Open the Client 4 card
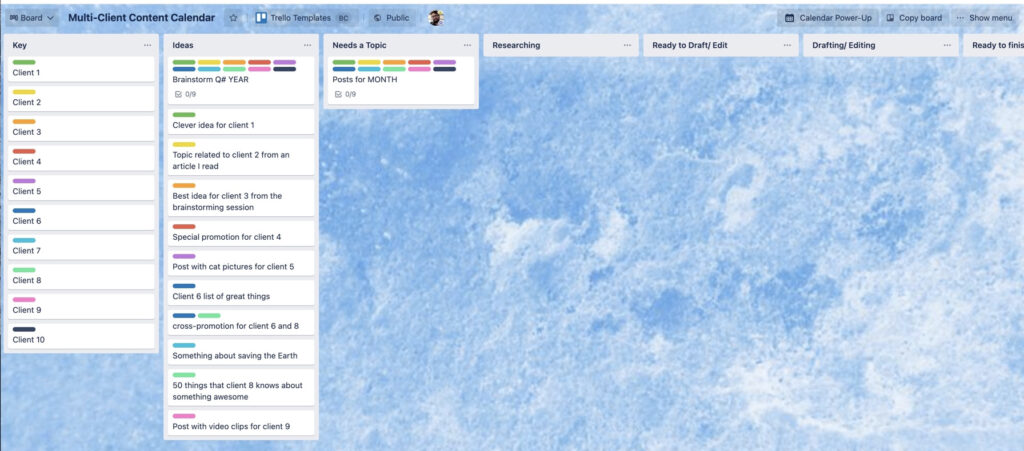 81,158
